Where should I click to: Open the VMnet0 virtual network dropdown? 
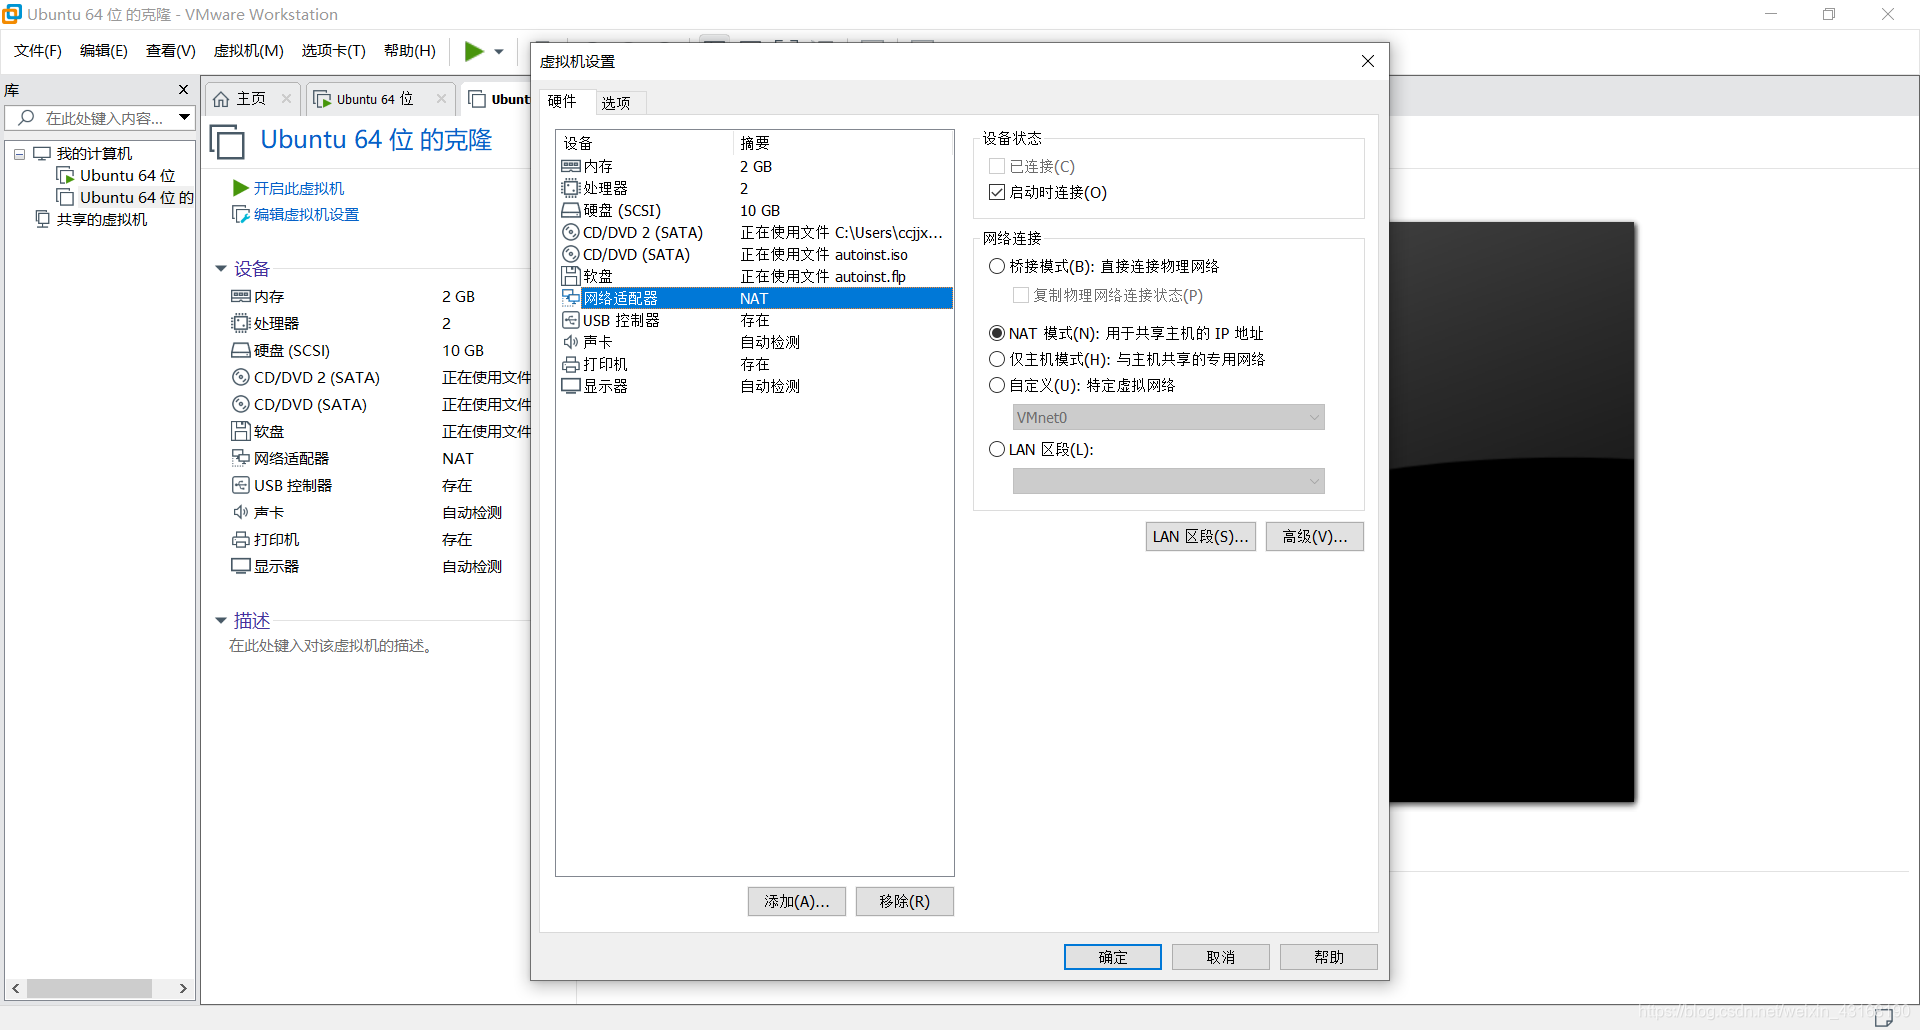(1168, 417)
